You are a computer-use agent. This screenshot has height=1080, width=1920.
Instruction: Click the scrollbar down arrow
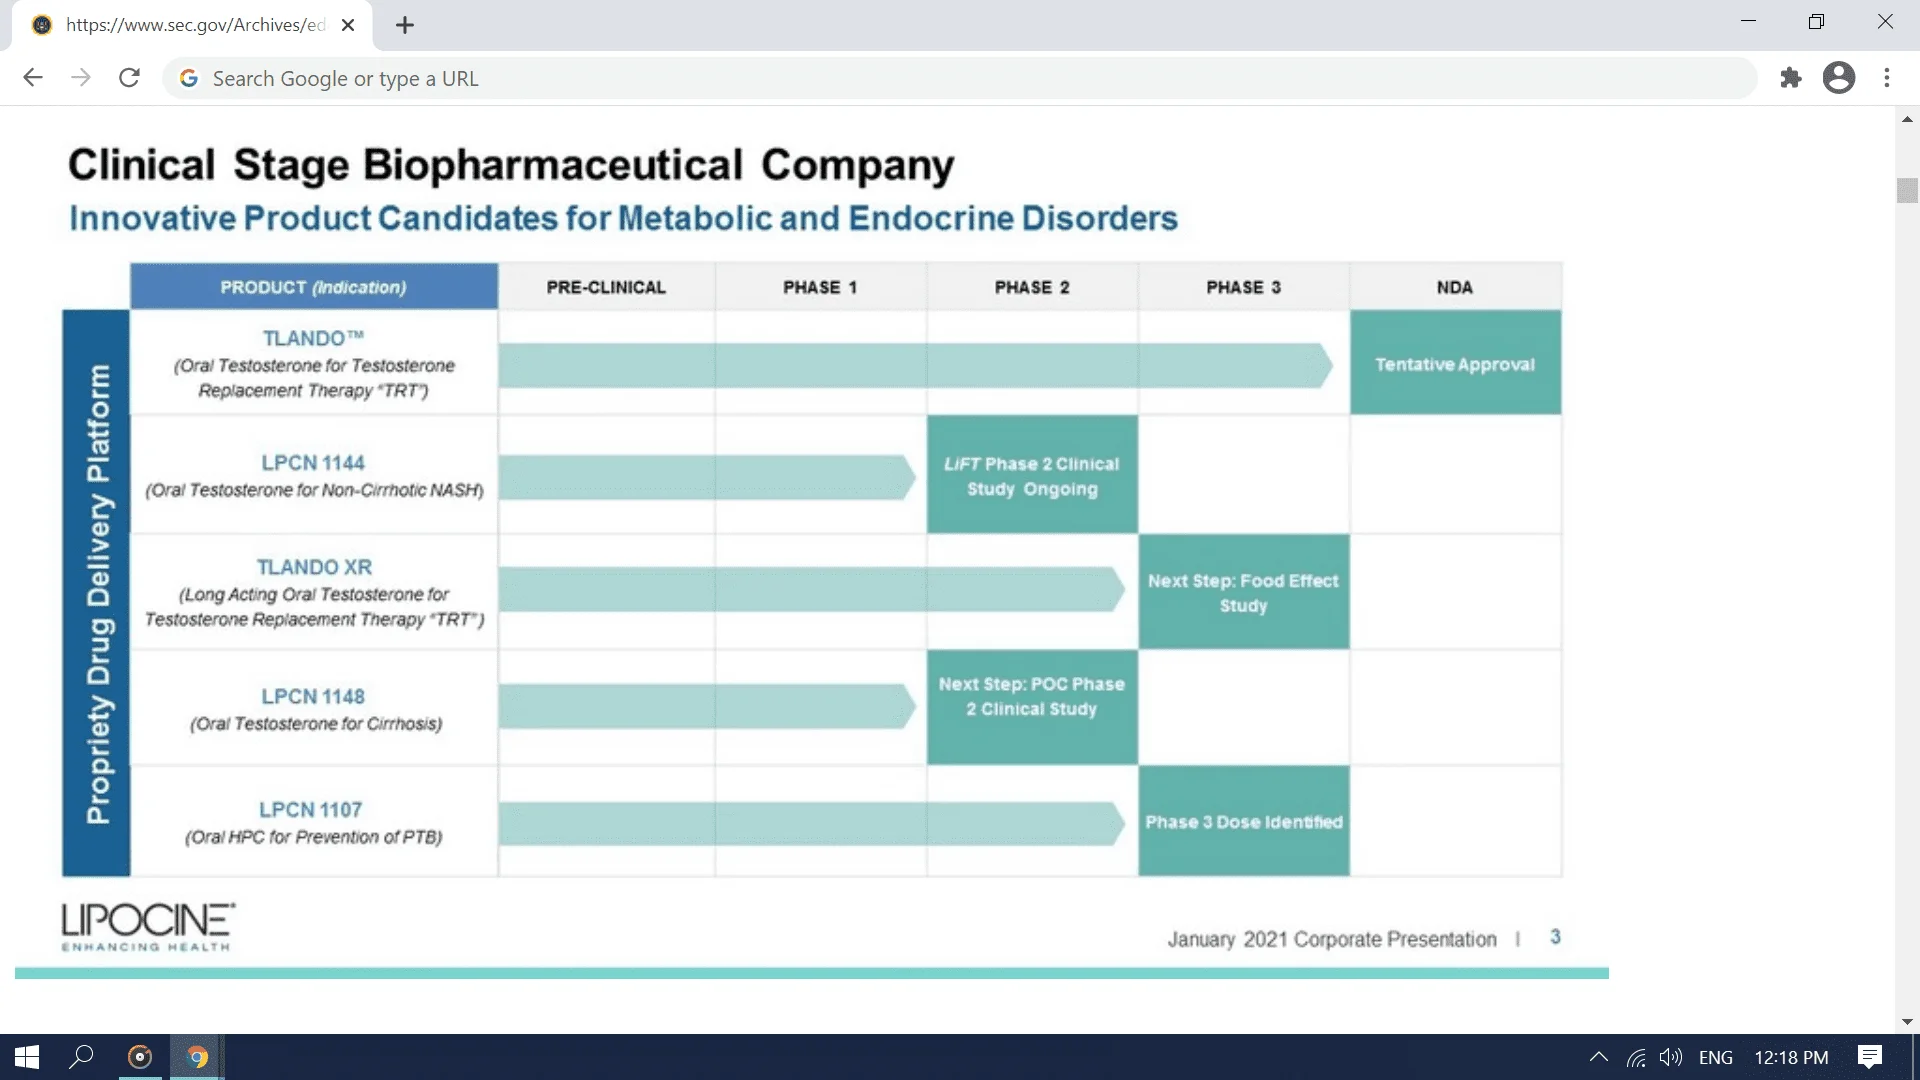pyautogui.click(x=1907, y=1022)
